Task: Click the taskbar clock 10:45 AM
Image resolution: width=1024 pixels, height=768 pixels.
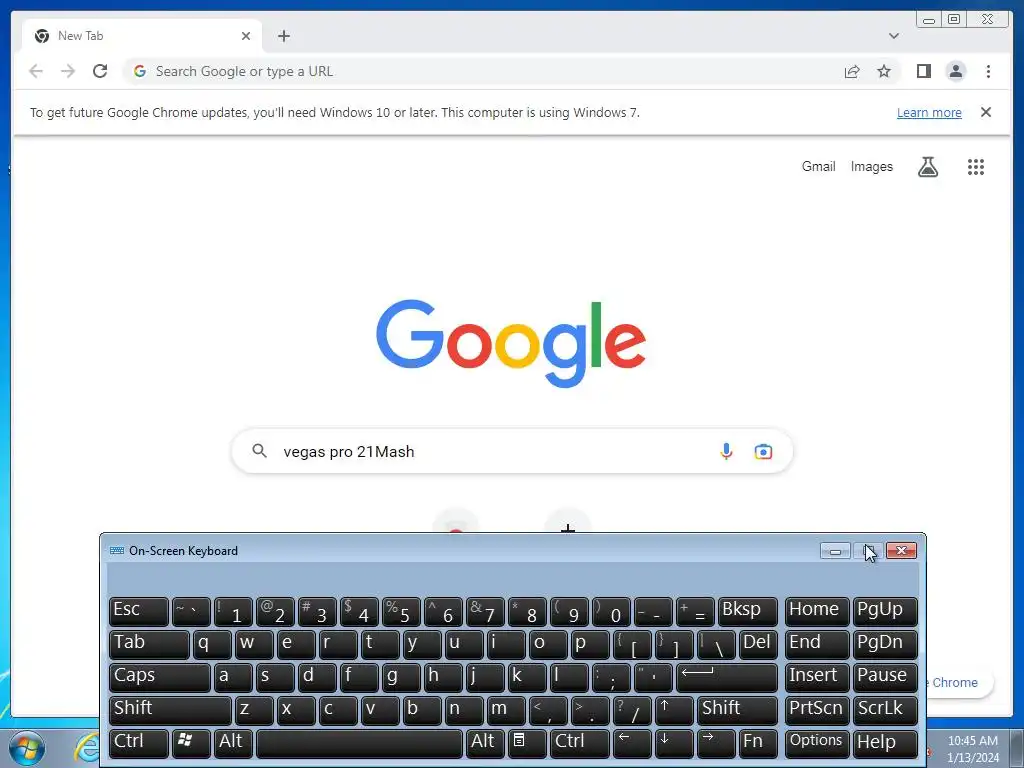Action: pos(972,741)
